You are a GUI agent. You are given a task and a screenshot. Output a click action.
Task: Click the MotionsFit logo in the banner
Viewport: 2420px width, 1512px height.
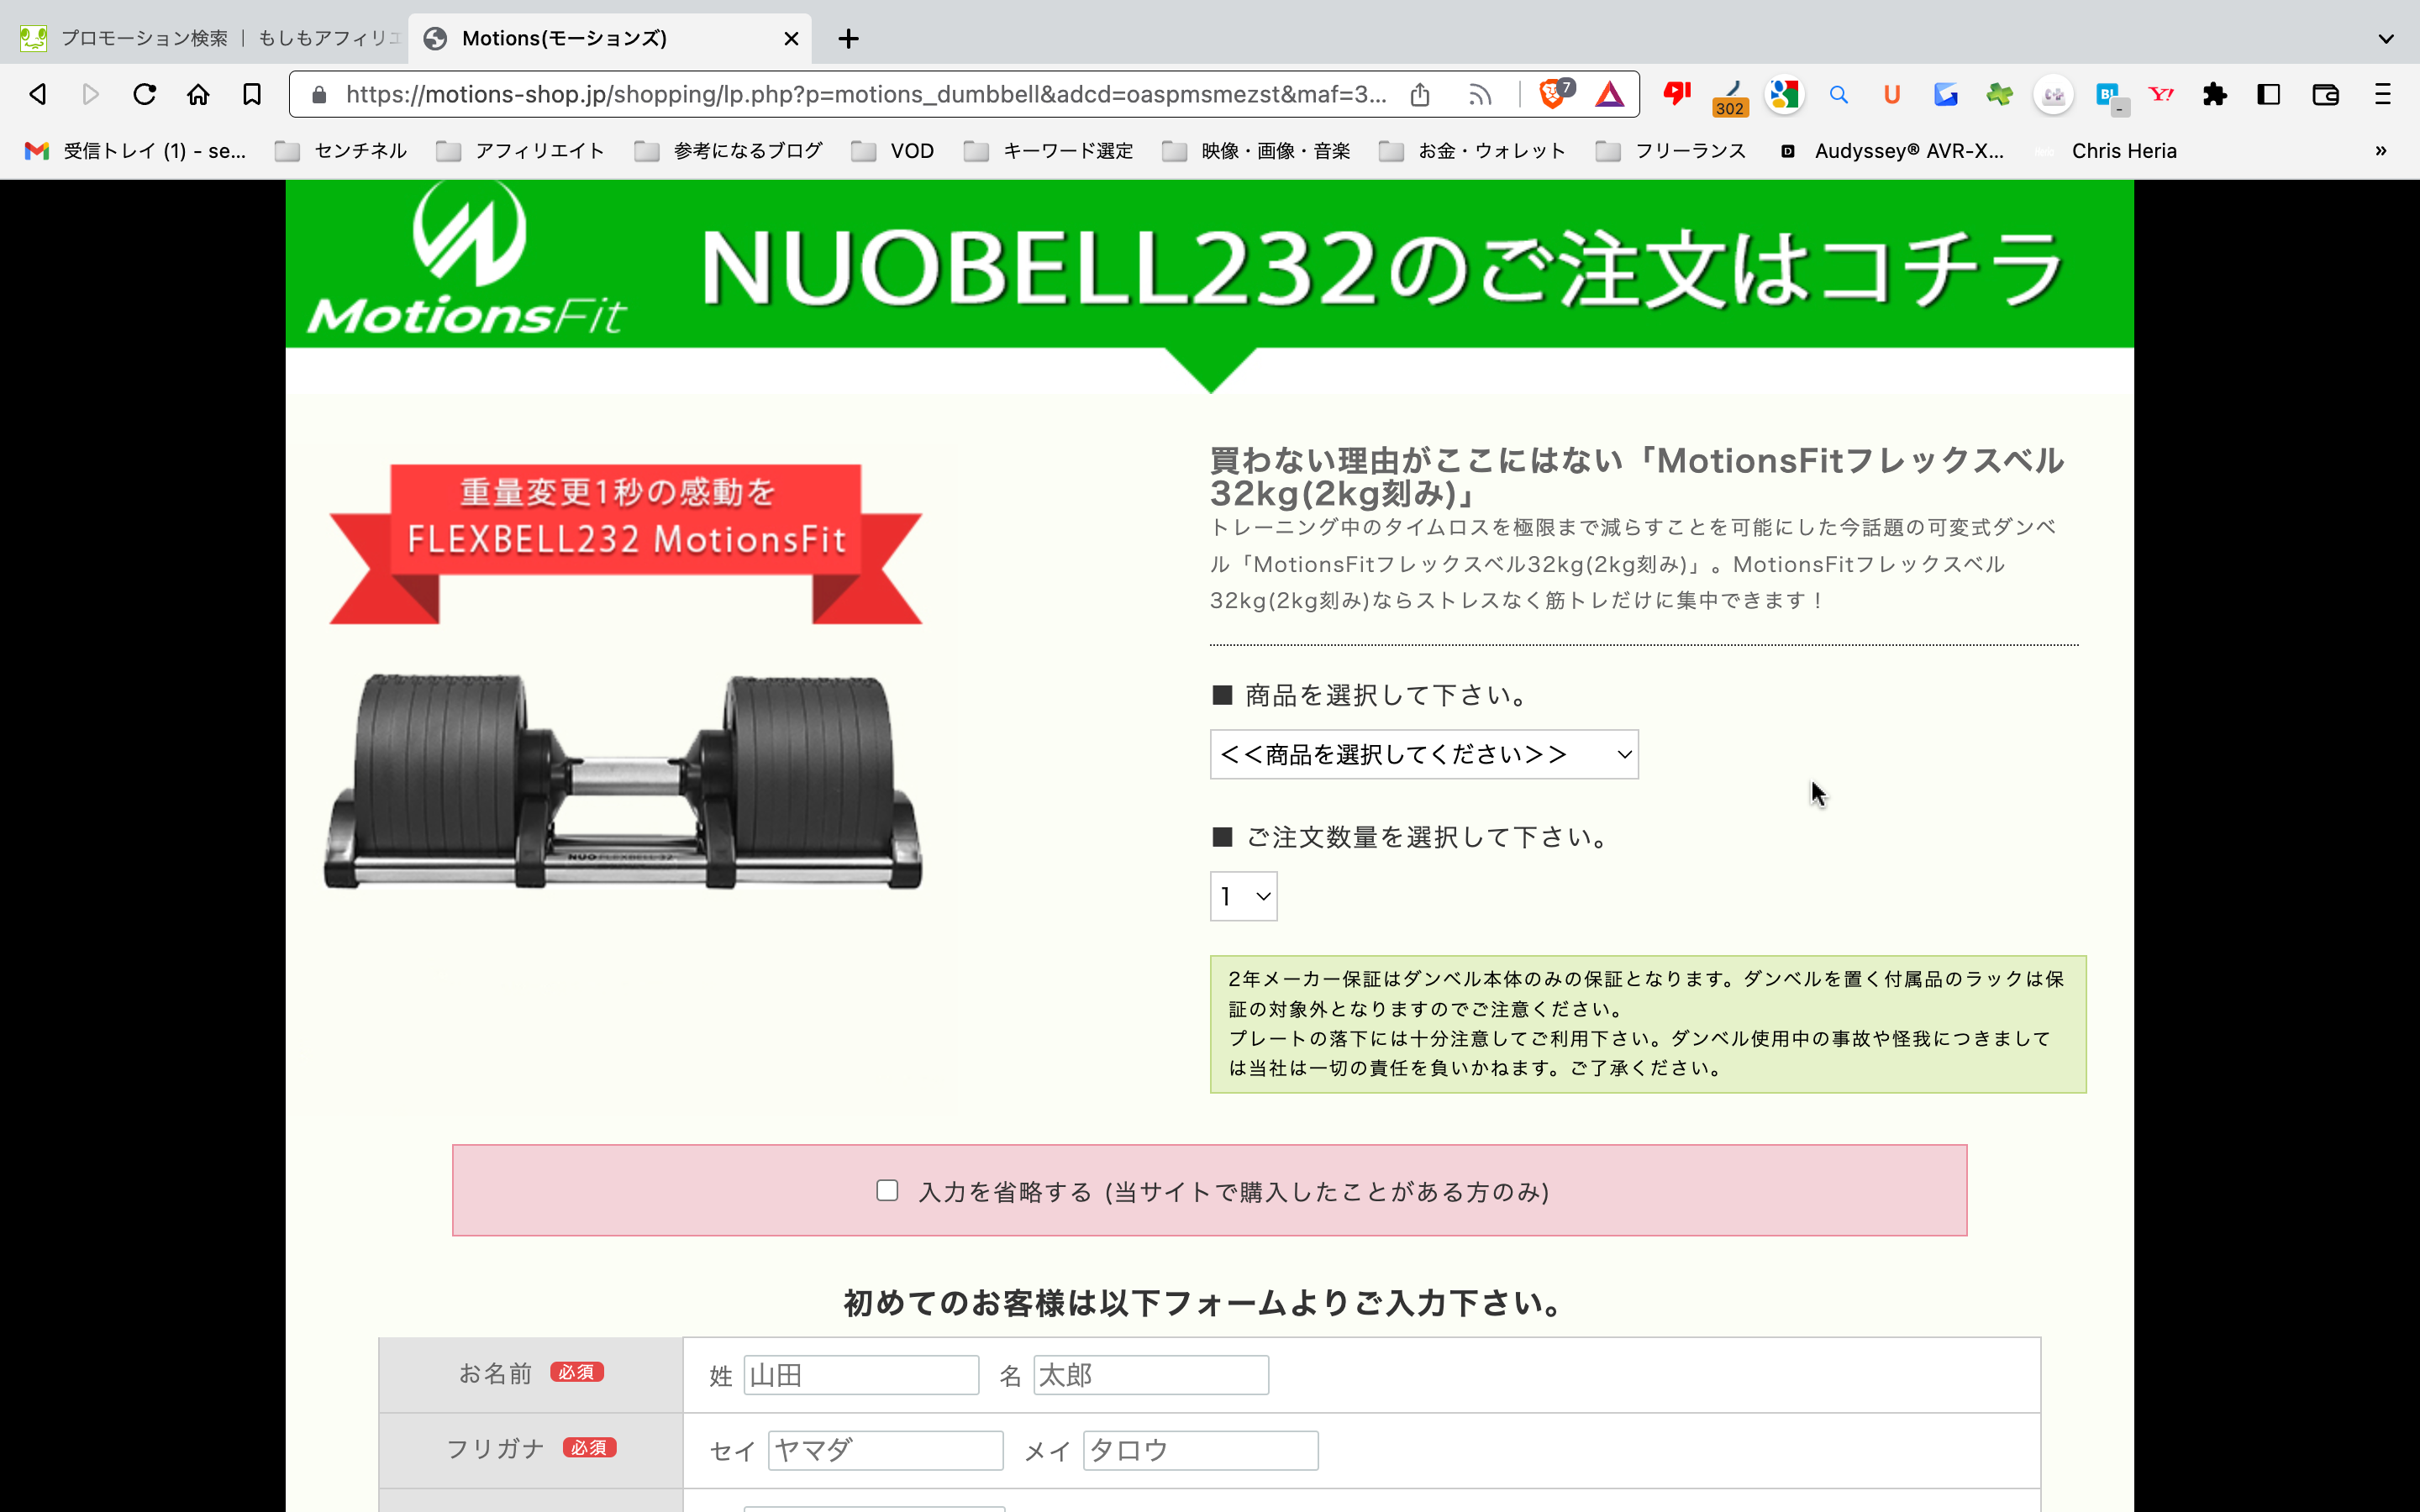click(467, 258)
